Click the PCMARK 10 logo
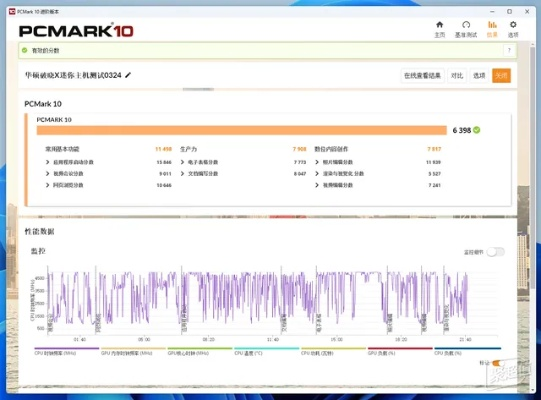The width and height of the screenshot is (541, 400). tap(76, 31)
